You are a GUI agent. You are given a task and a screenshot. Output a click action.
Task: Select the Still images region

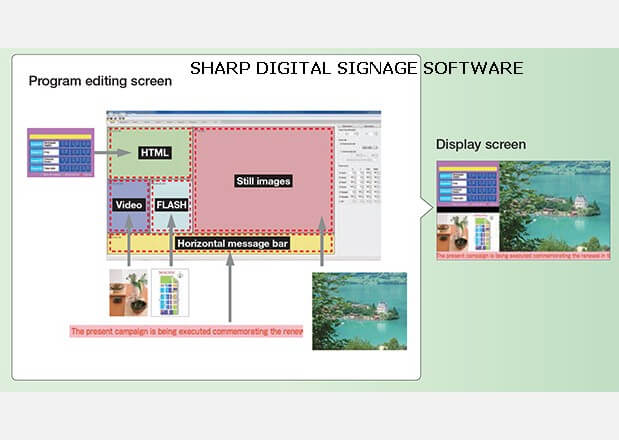click(262, 180)
